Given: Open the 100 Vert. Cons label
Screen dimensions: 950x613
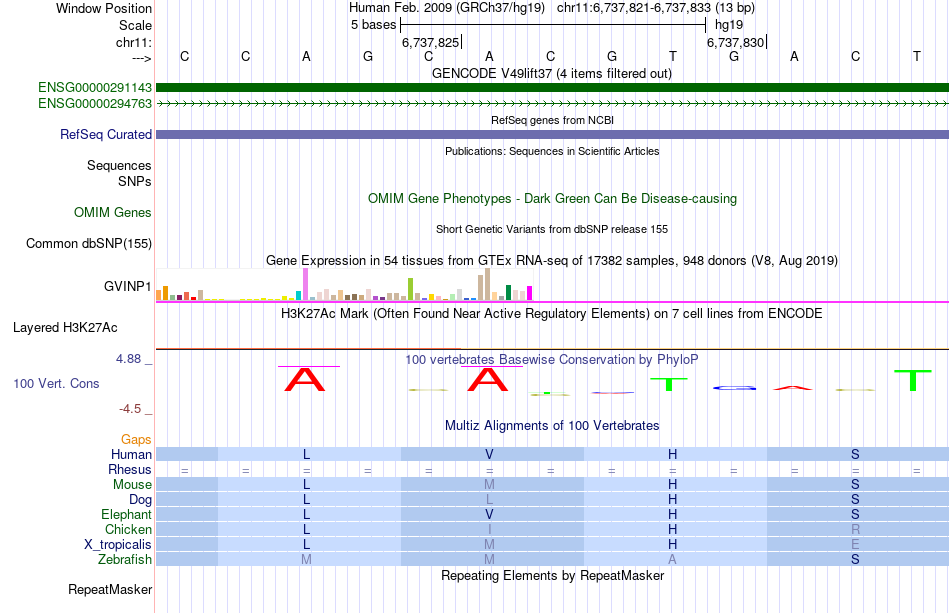Looking at the screenshot, I should 56,383.
